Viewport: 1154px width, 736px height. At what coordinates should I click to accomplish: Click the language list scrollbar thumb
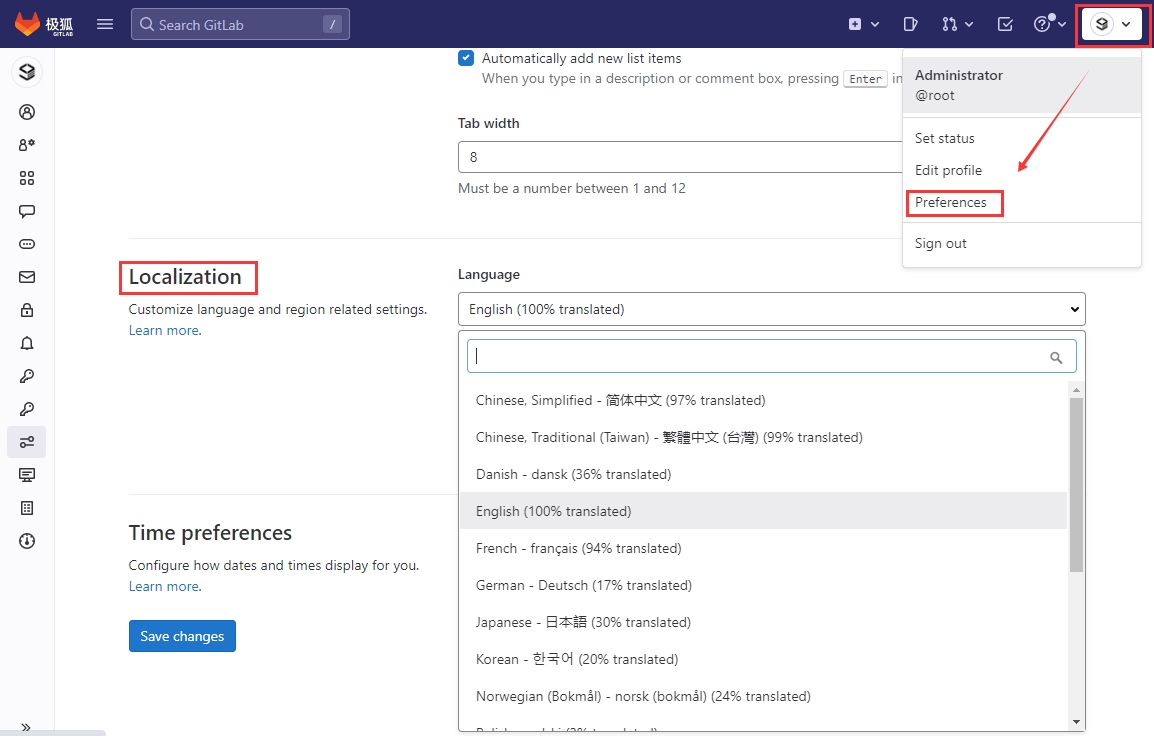(1076, 484)
